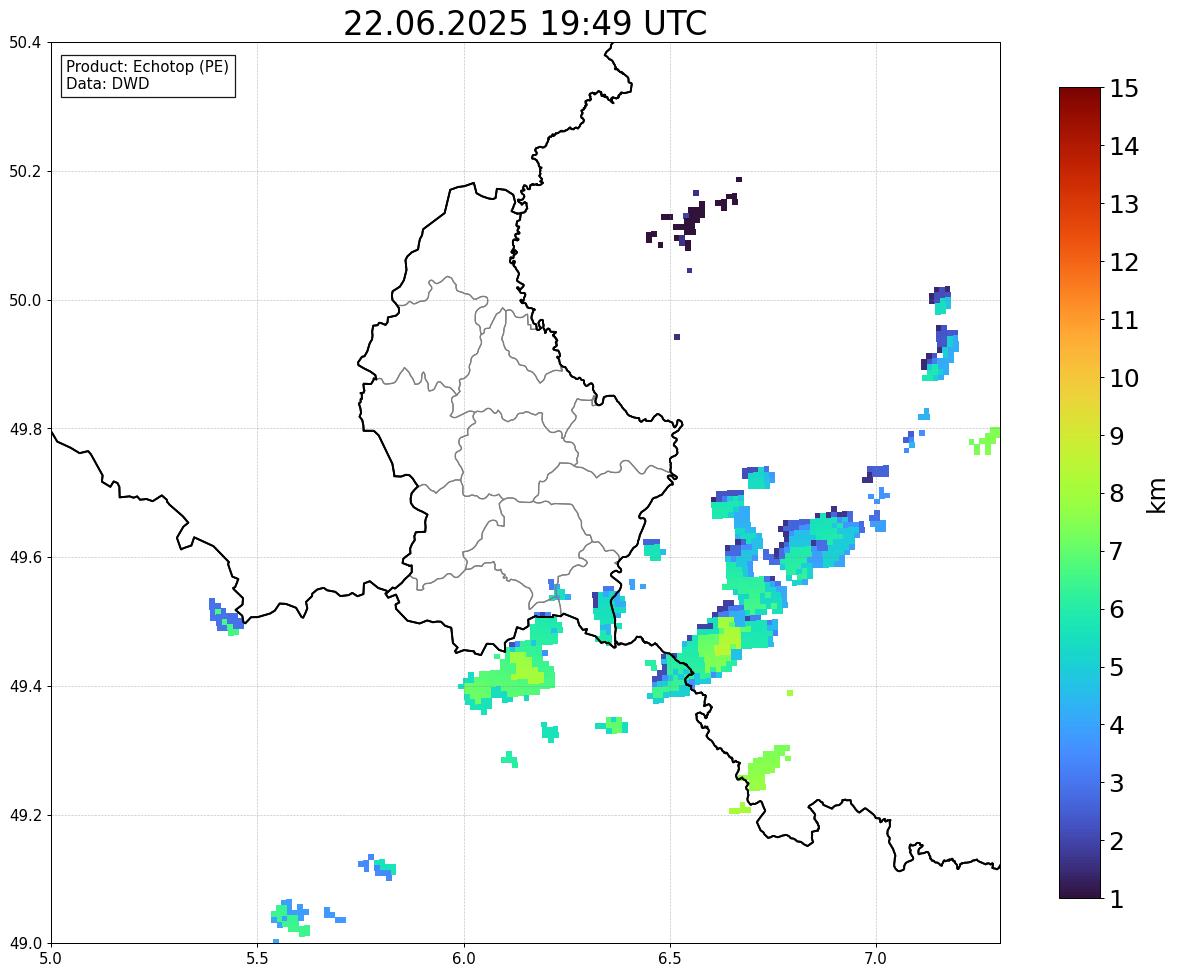The height and width of the screenshot is (976, 1178).
Task: Click the longitude axis label "6.0"
Action: (464, 959)
